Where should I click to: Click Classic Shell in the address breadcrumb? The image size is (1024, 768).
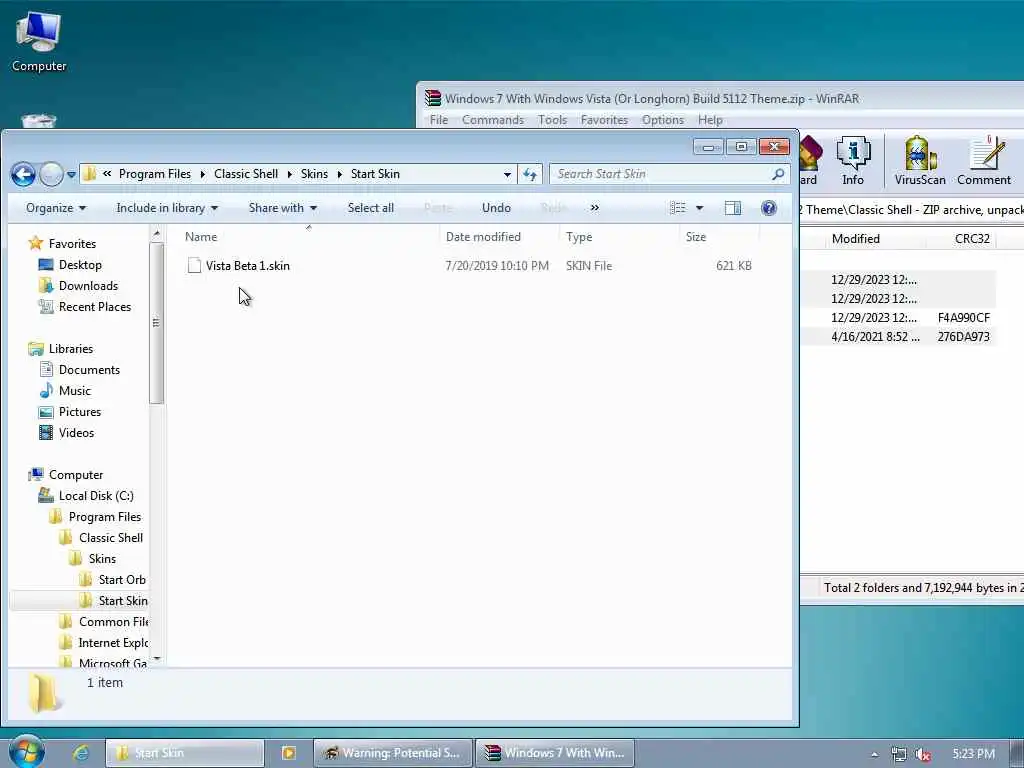pyautogui.click(x=246, y=174)
